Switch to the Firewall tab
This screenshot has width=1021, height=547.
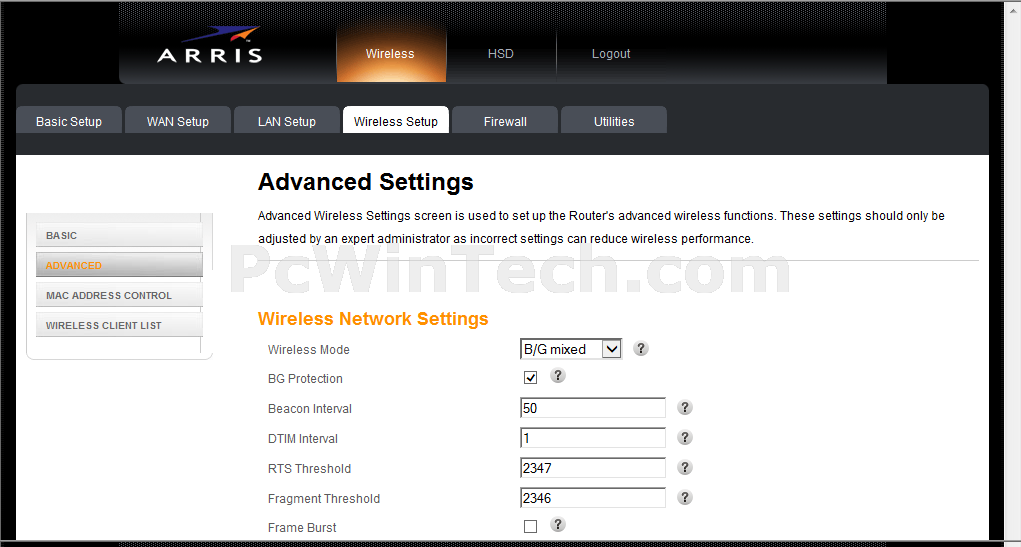click(505, 121)
